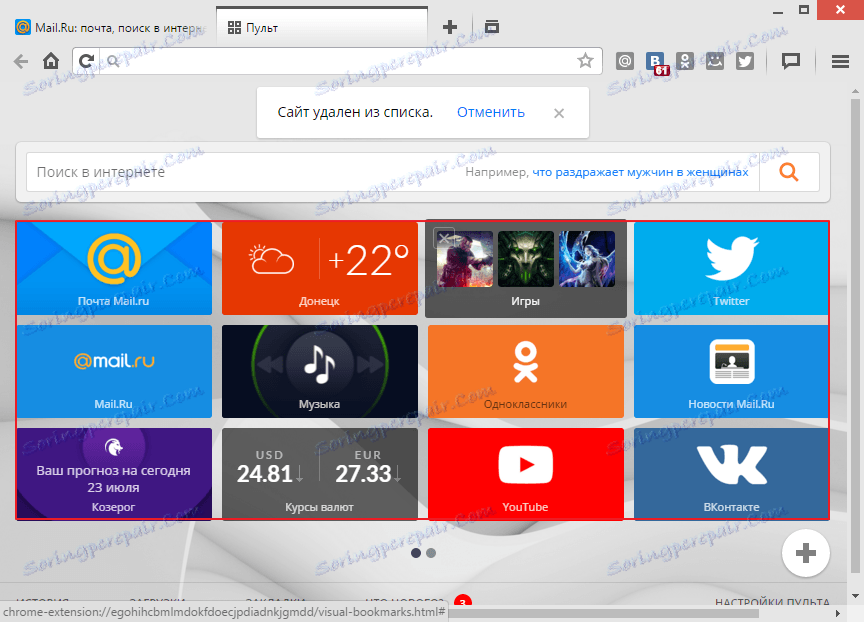Image resolution: width=864 pixels, height=622 pixels.
Task: Select the green alien game thumbnail
Action: pyautogui.click(x=526, y=259)
